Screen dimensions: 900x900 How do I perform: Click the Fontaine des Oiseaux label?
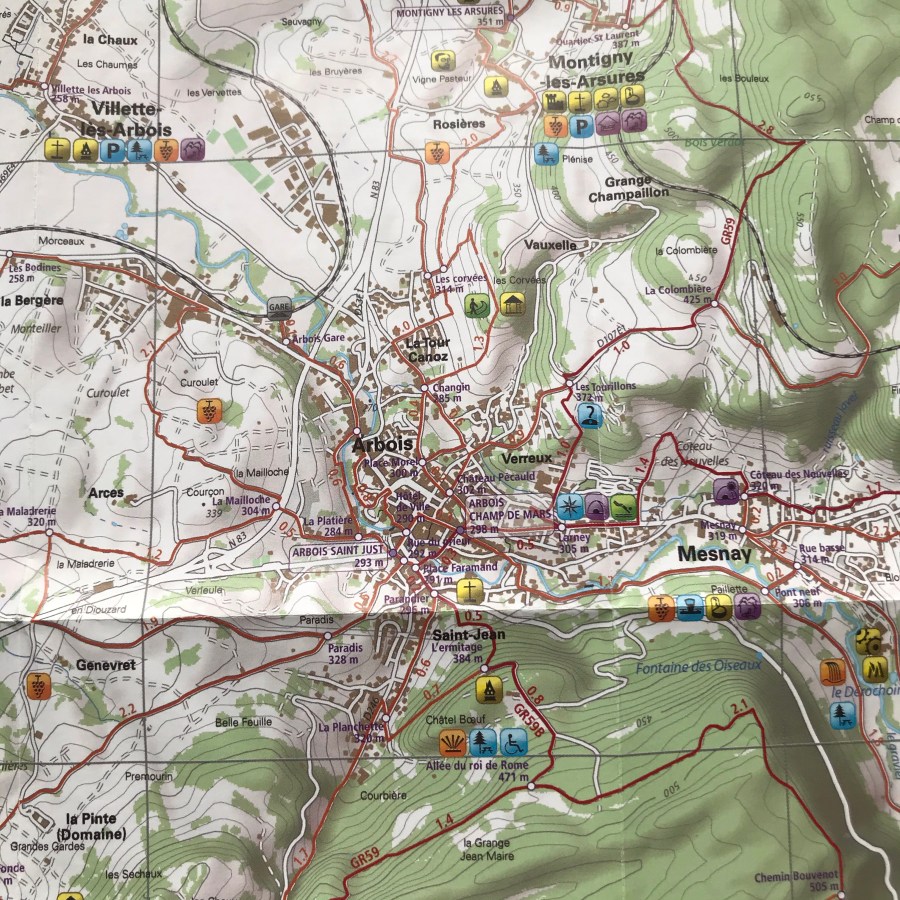point(698,664)
